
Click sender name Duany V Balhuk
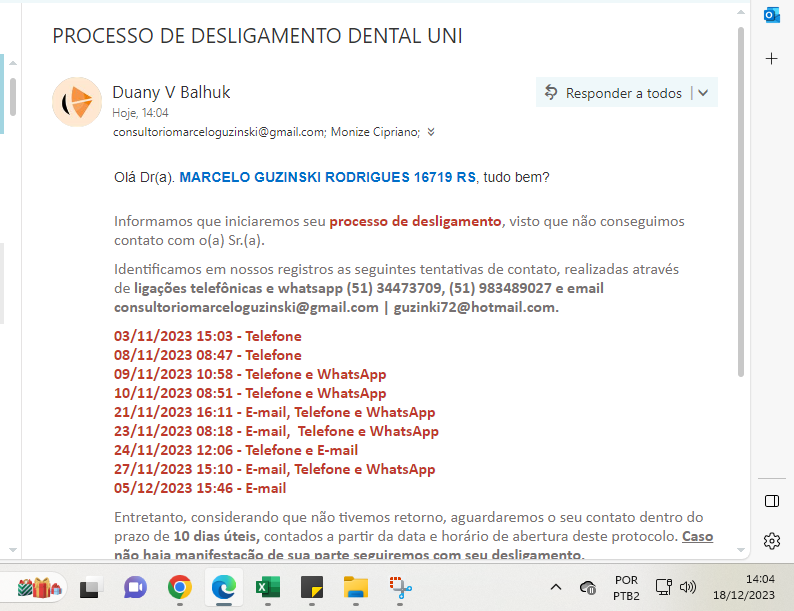click(x=171, y=92)
